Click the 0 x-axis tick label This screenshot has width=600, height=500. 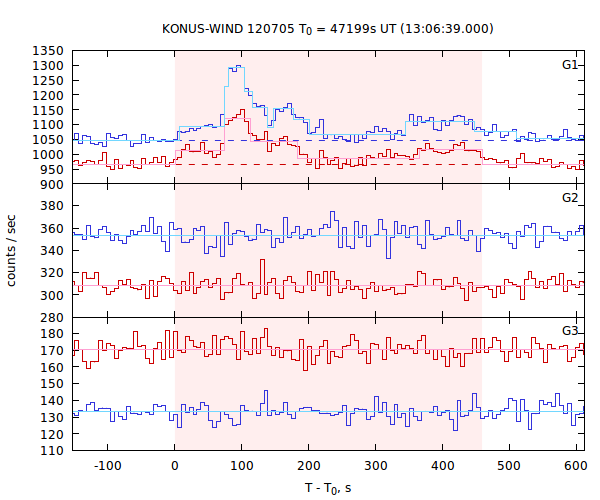[x=174, y=466]
